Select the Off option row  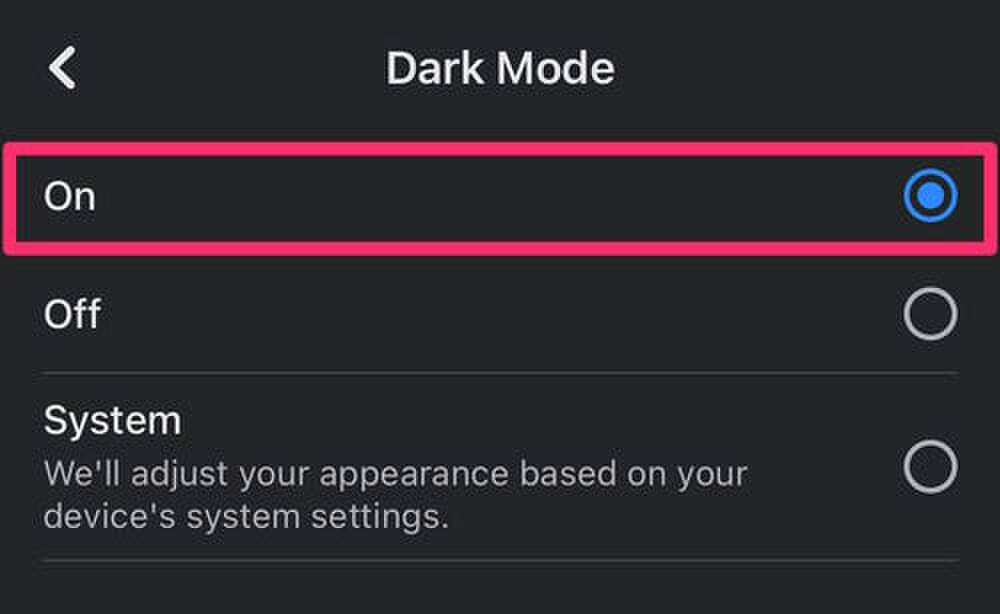(x=500, y=315)
